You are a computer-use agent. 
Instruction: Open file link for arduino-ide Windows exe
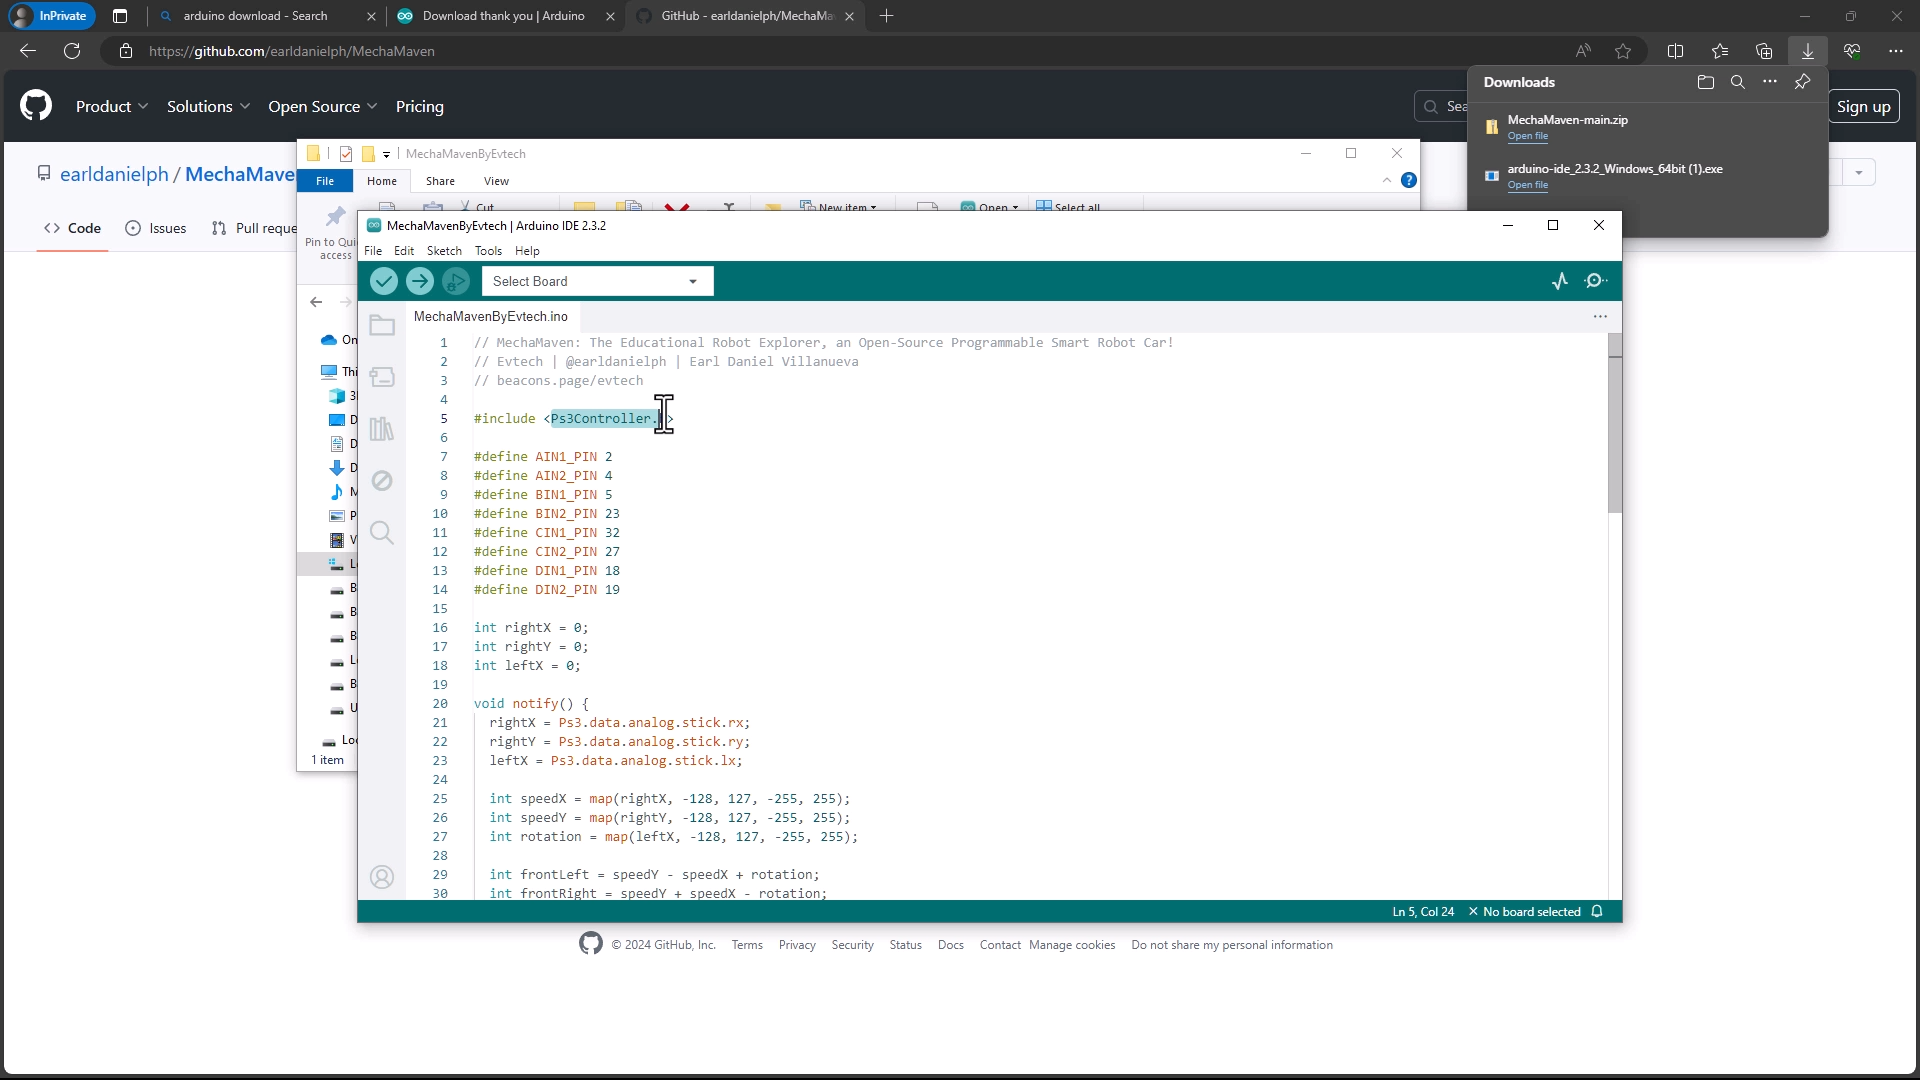click(1527, 185)
